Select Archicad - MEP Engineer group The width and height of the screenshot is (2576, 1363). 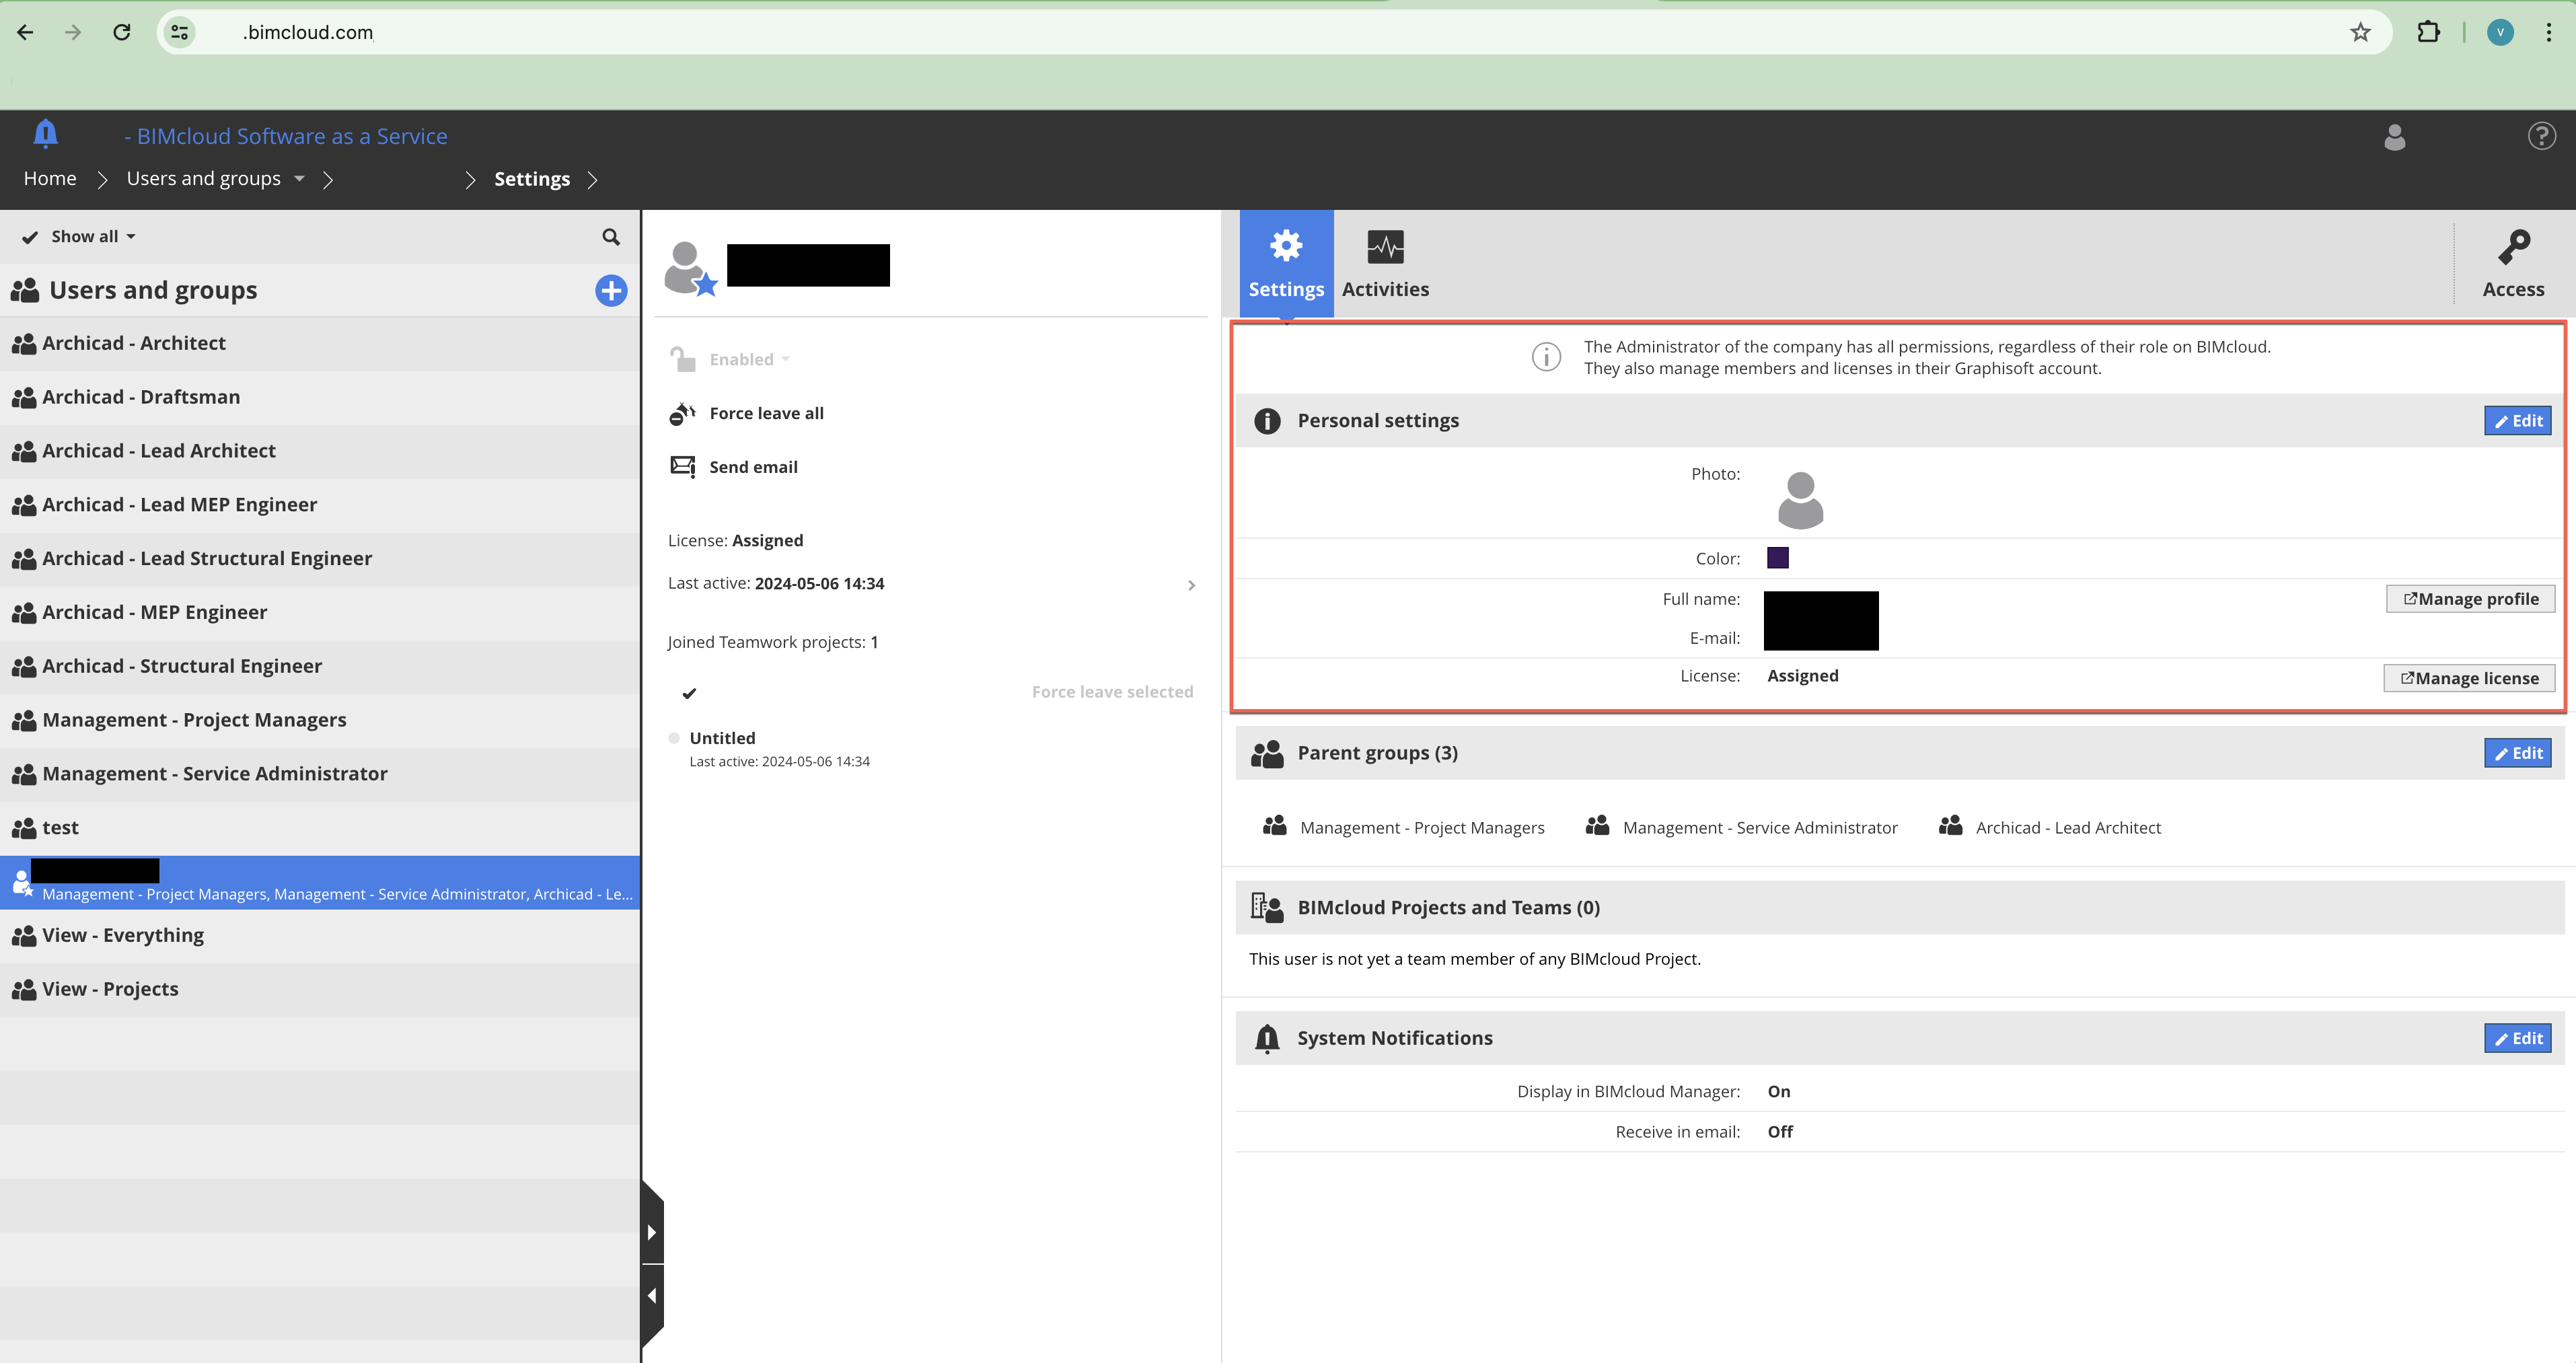tap(320, 613)
